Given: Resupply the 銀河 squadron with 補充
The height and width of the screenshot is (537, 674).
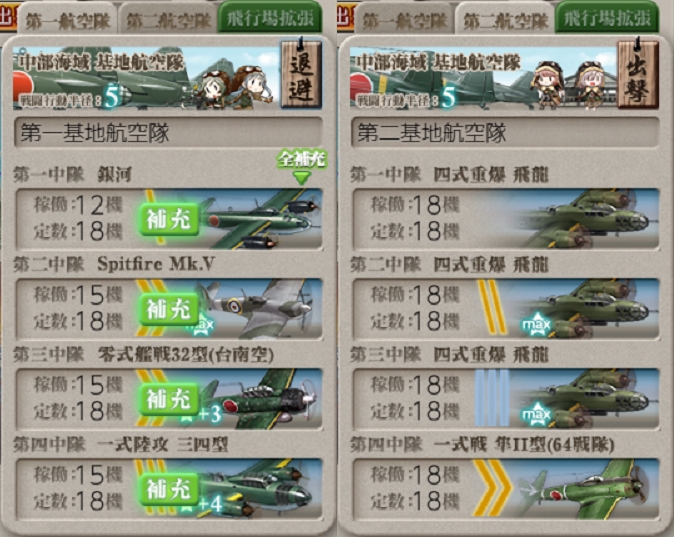Looking at the screenshot, I should click(169, 219).
